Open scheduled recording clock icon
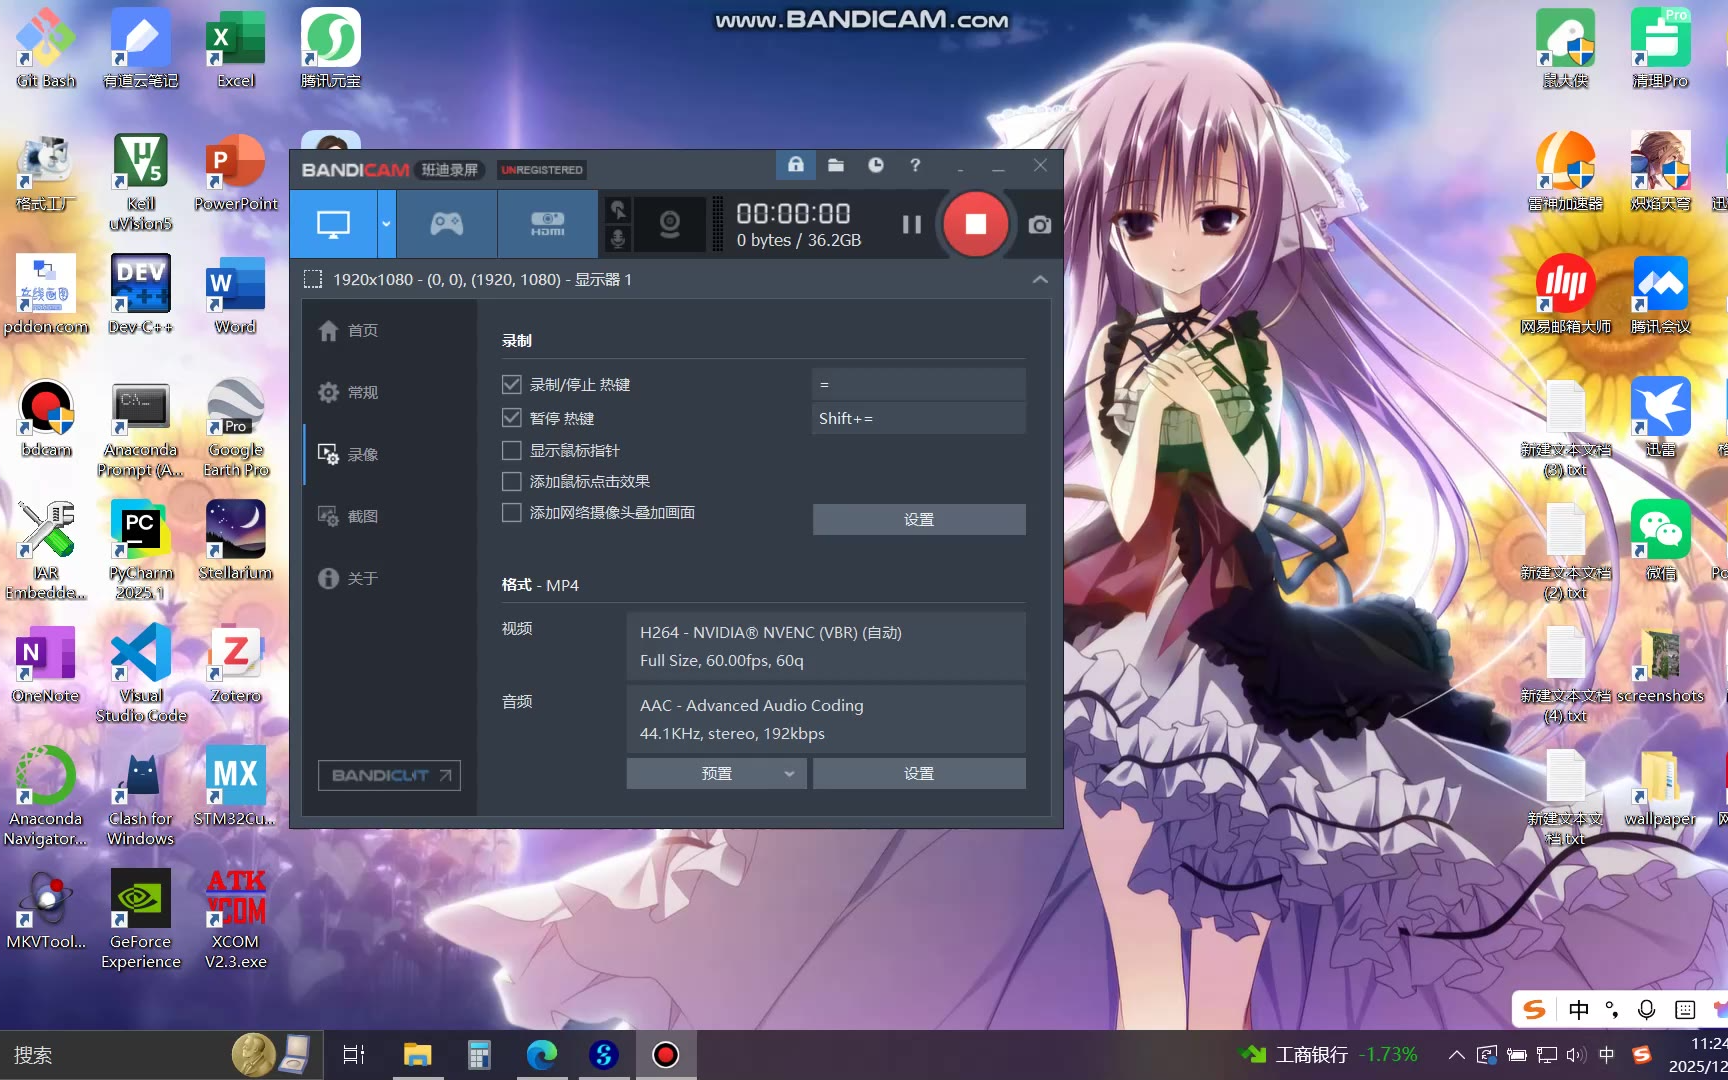This screenshot has height=1080, width=1728. (876, 165)
